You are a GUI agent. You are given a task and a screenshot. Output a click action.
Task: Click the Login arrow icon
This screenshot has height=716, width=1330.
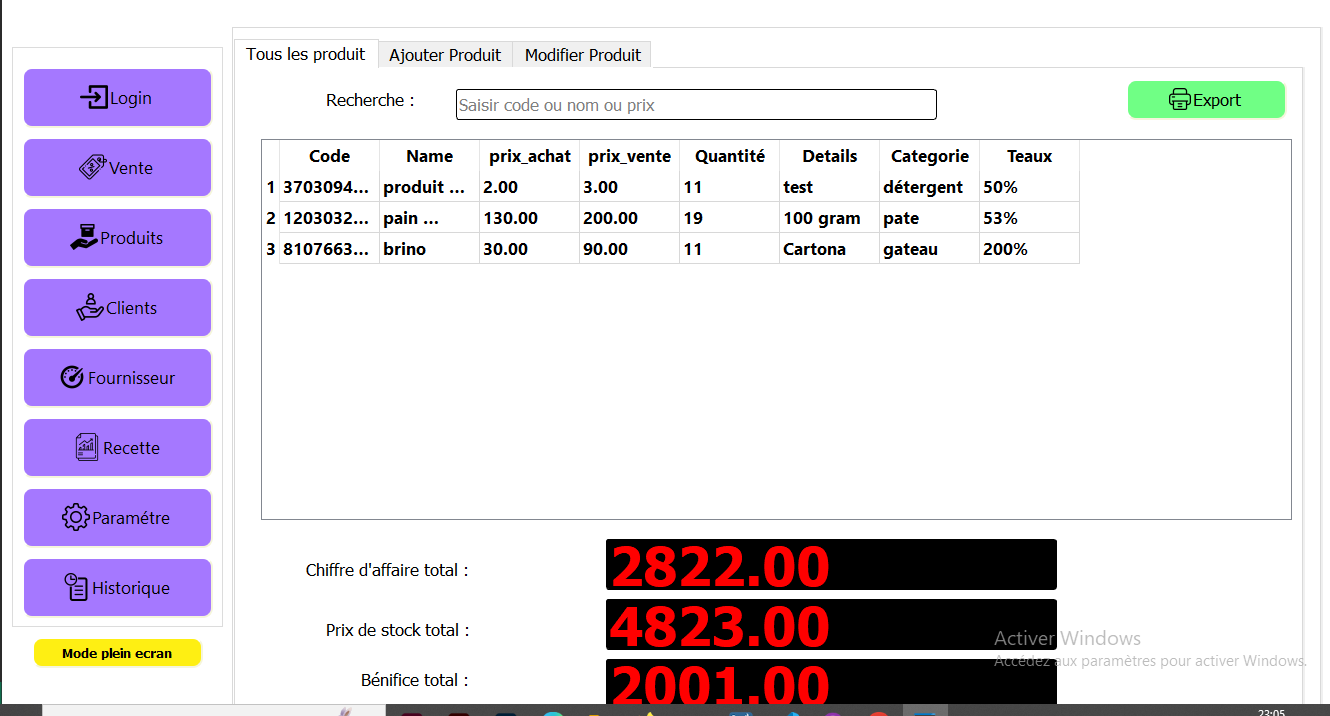[95, 97]
